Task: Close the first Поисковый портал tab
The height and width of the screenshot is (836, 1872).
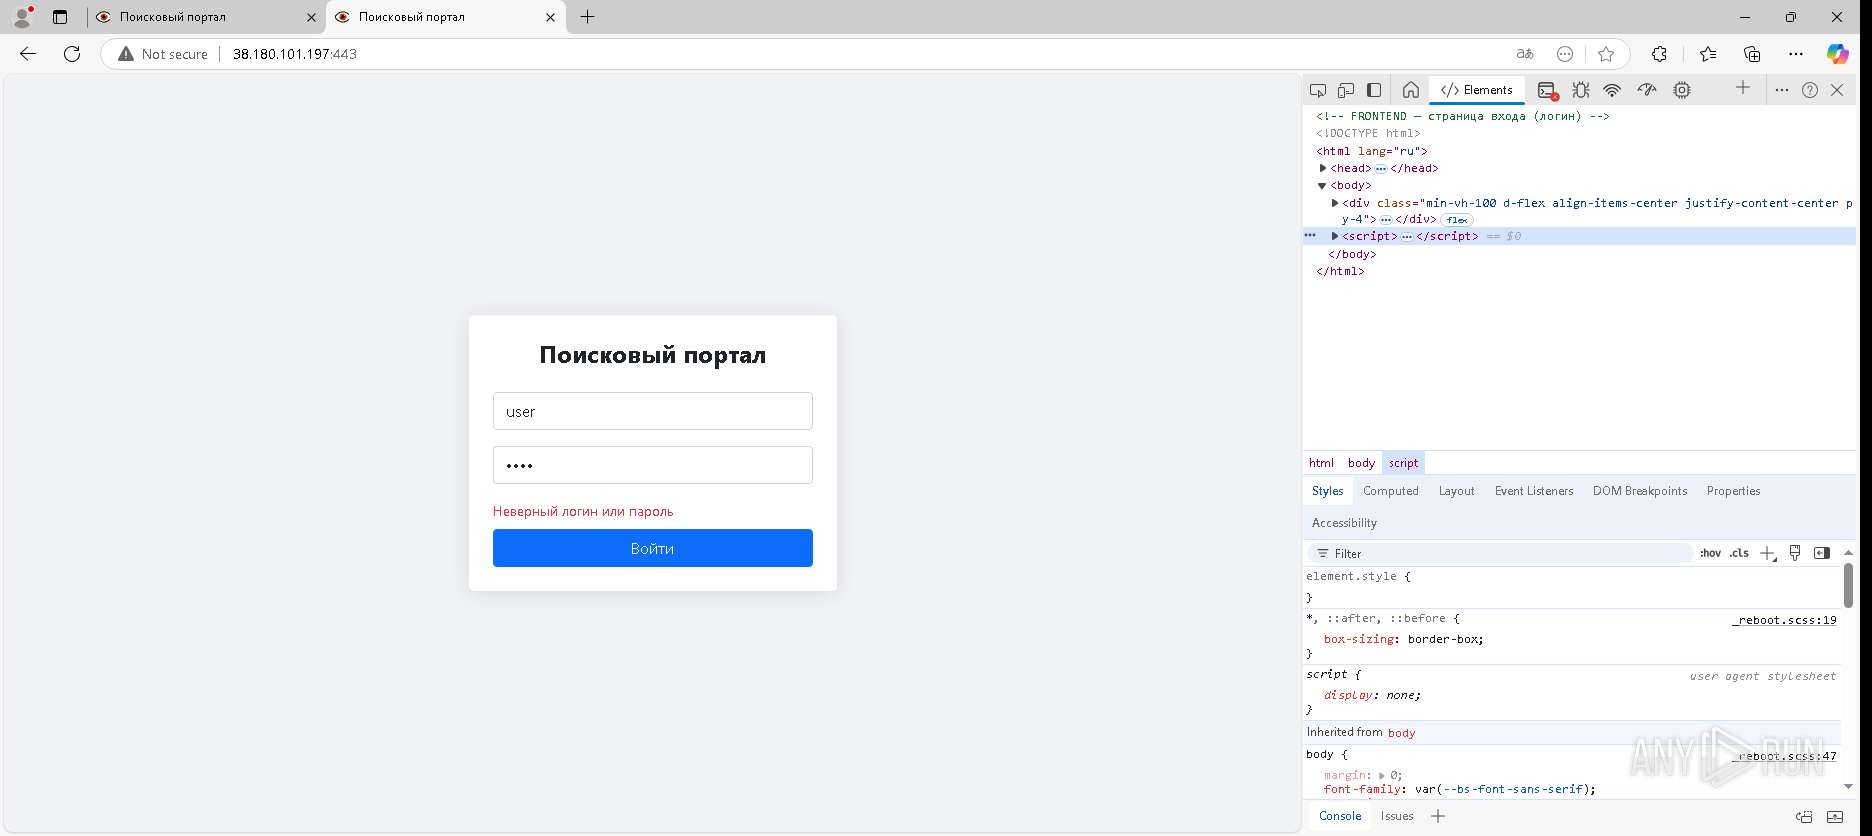Action: [311, 17]
